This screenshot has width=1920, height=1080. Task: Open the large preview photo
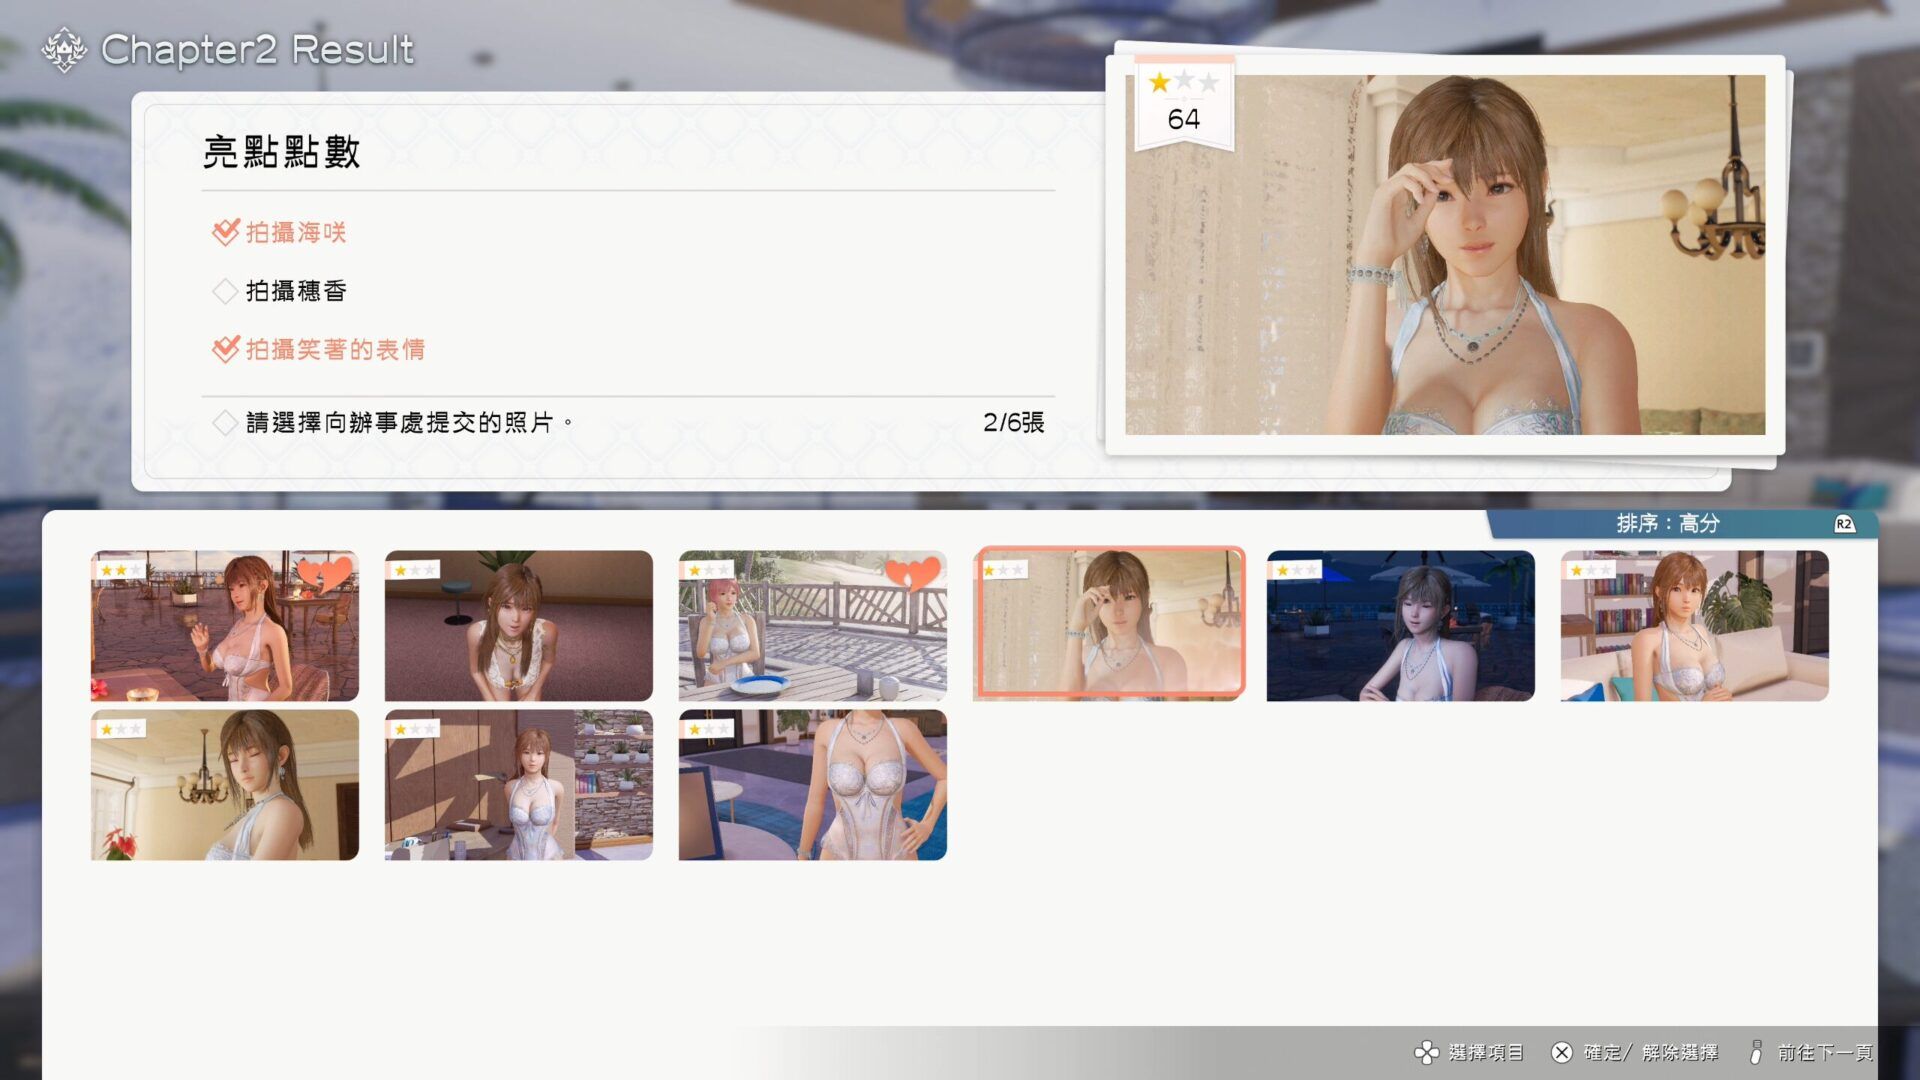tap(1445, 255)
